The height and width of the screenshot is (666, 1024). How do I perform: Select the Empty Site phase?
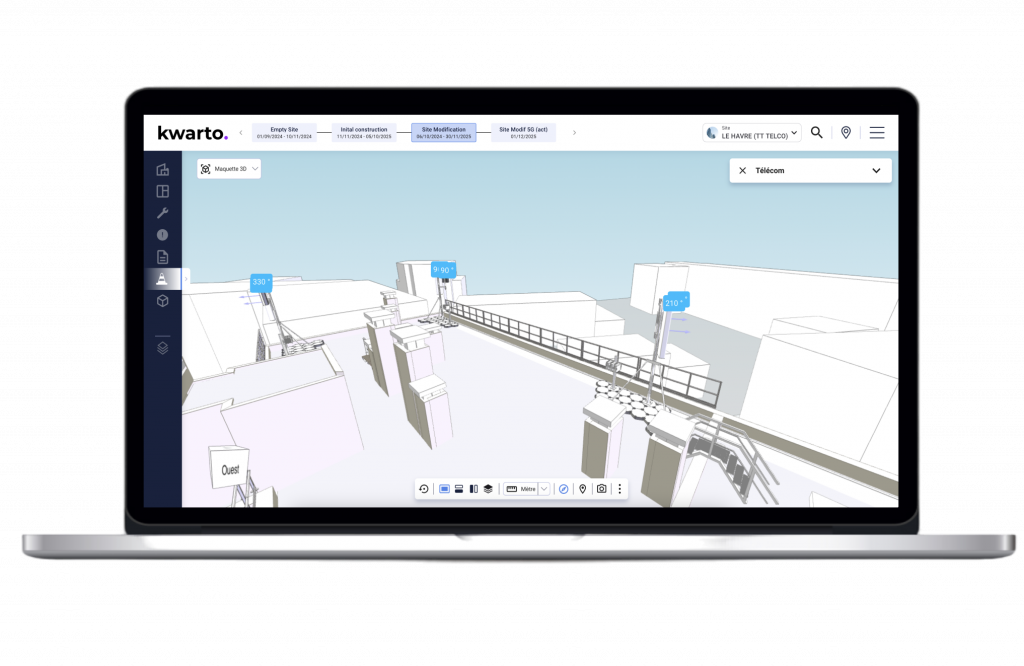coord(284,132)
